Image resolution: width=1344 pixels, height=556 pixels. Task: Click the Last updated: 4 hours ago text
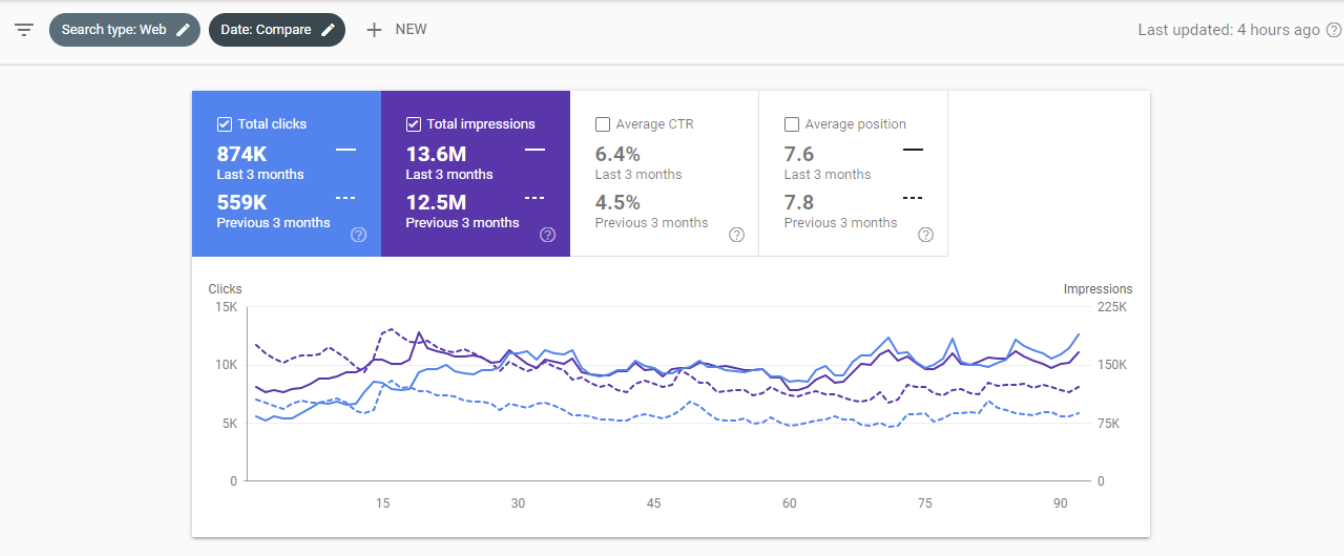click(1229, 30)
